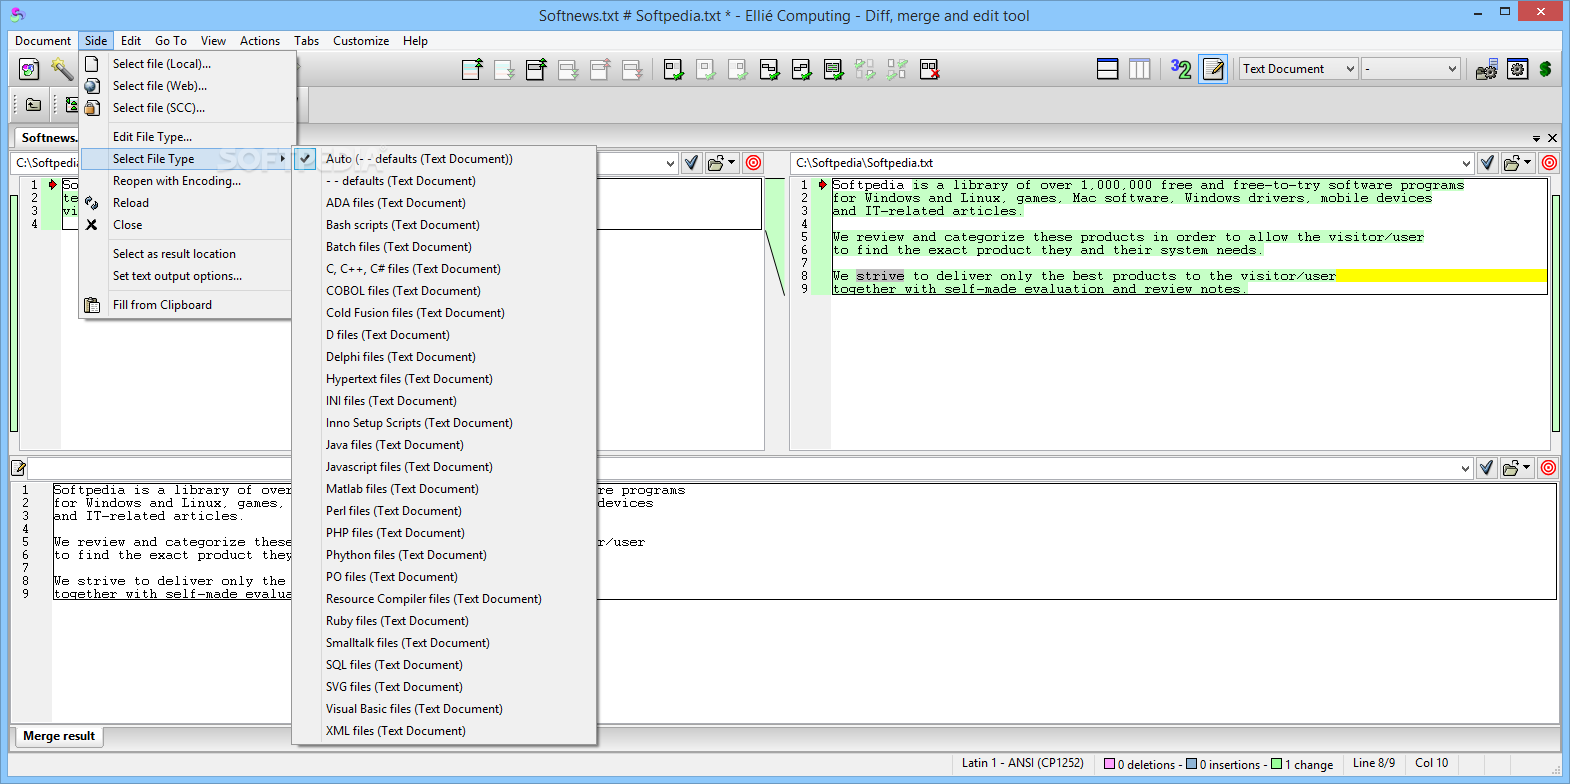Screen dimensions: 1570x784
Task: Click the pencil icon left of merge result path
Action: (x=18, y=468)
